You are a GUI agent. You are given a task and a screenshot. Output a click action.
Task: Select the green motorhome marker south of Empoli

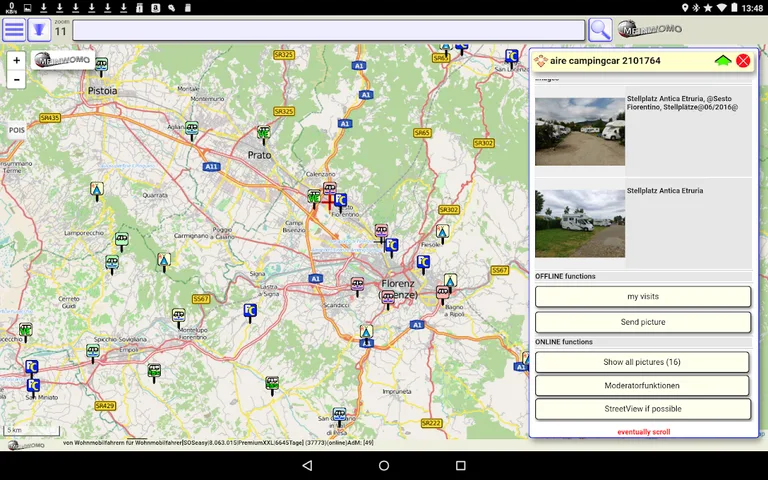click(154, 371)
